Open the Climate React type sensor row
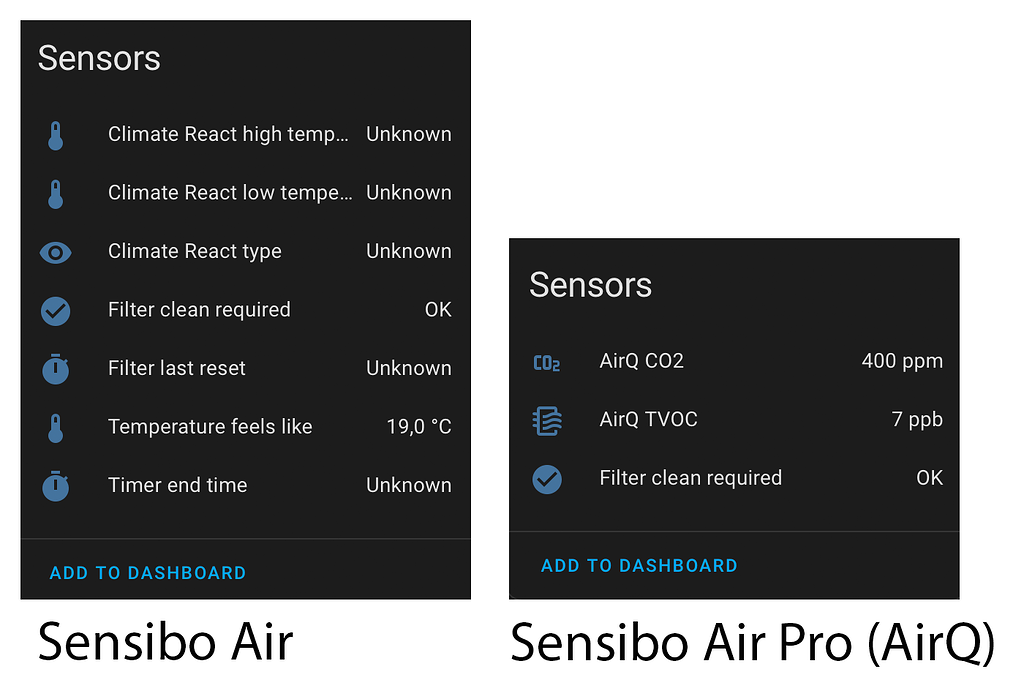 195,252
